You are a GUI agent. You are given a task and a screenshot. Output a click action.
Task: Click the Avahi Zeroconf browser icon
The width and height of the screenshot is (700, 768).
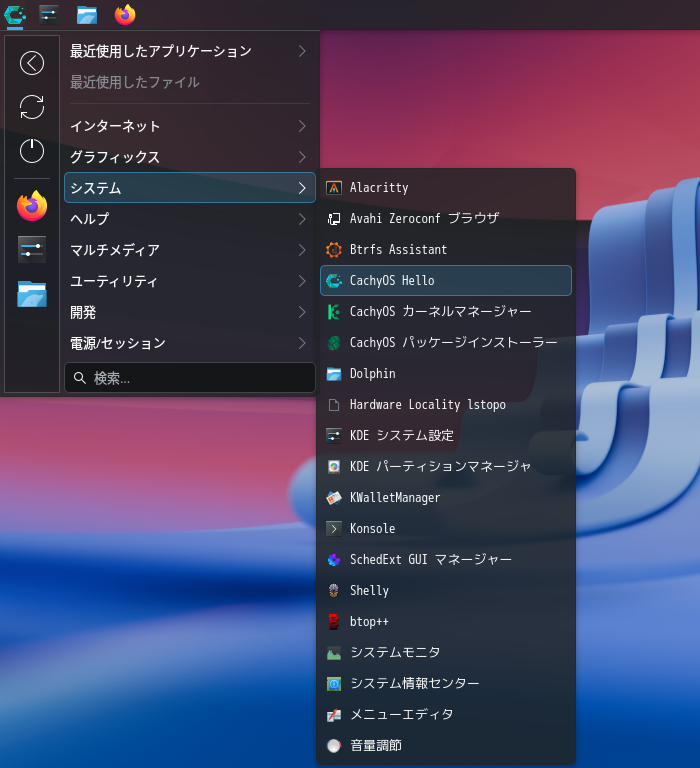[x=334, y=218]
